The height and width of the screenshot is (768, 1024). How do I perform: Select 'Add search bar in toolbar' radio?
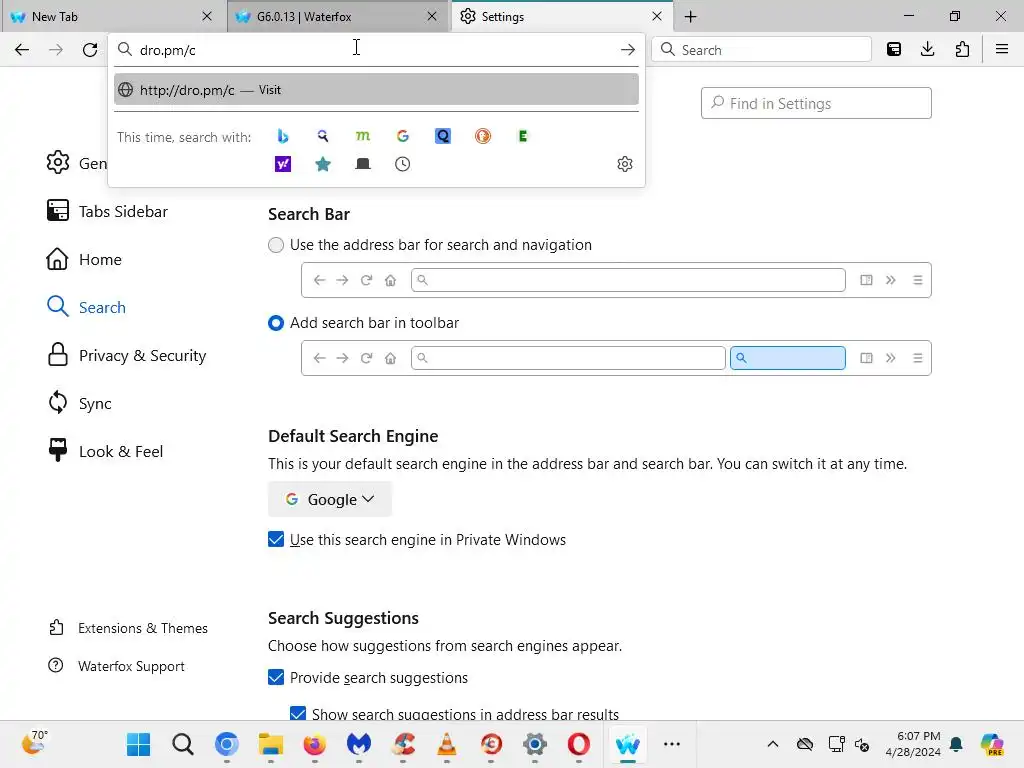[276, 323]
